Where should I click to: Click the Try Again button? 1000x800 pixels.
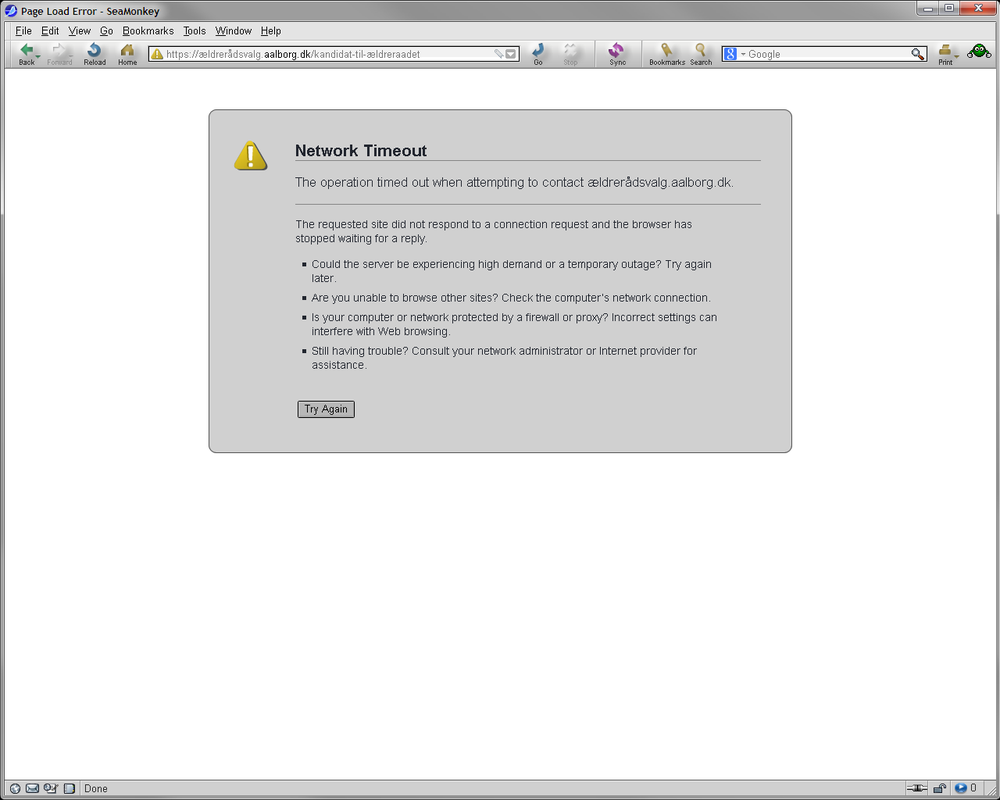point(326,409)
